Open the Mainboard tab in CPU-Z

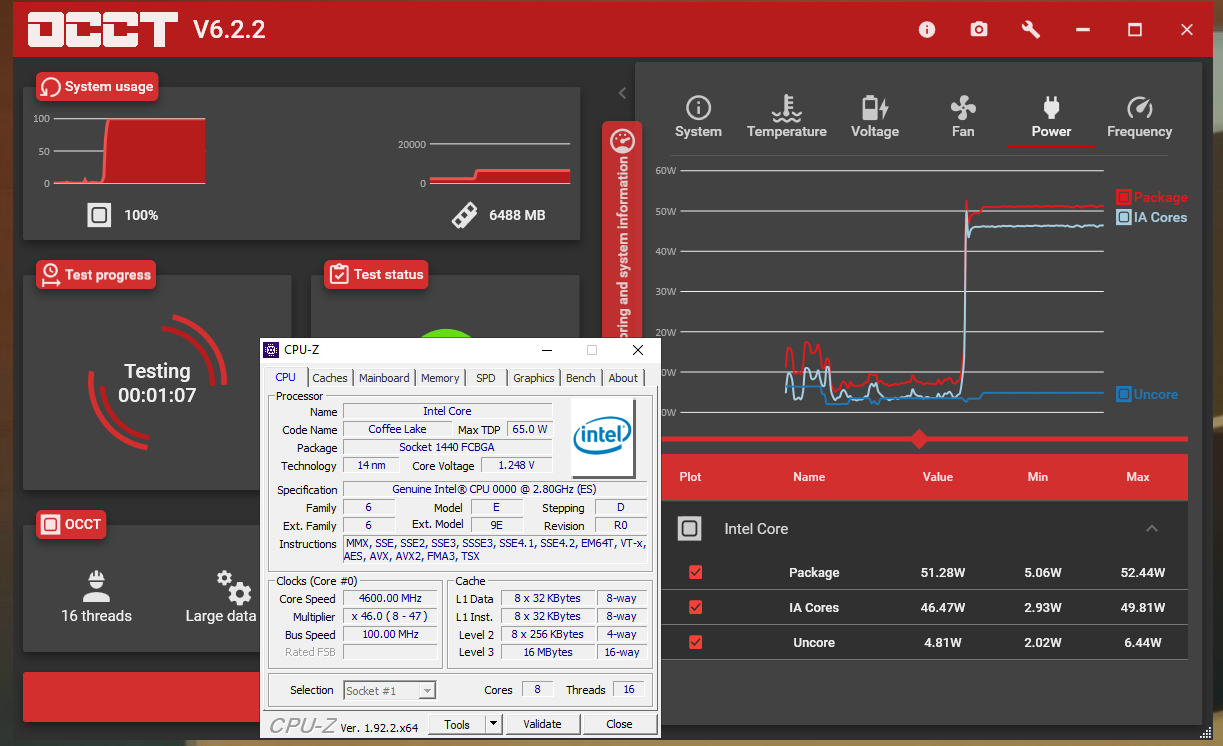point(384,378)
